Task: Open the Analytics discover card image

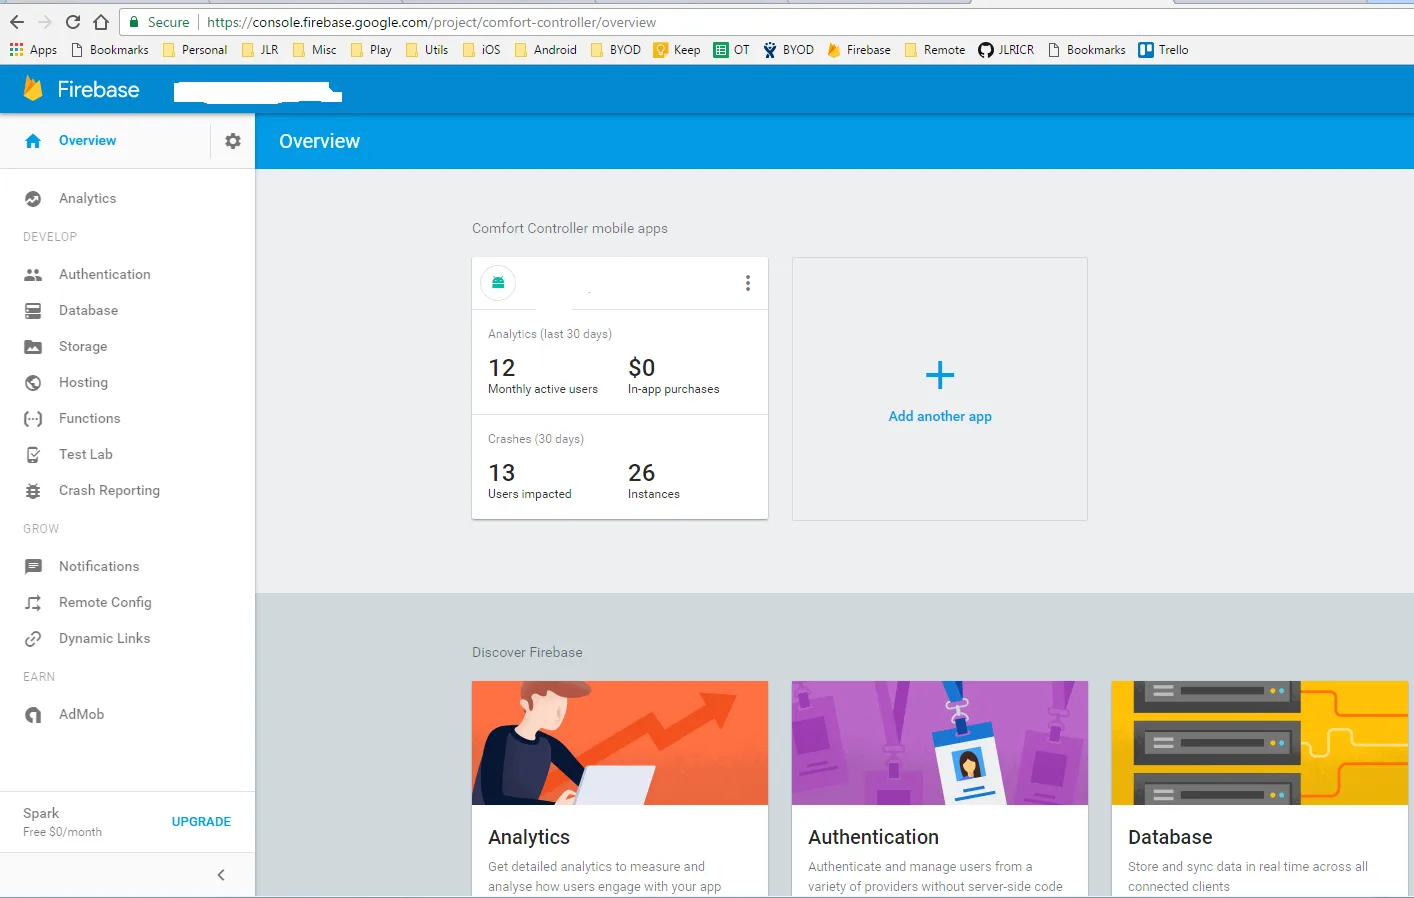Action: tap(620, 743)
